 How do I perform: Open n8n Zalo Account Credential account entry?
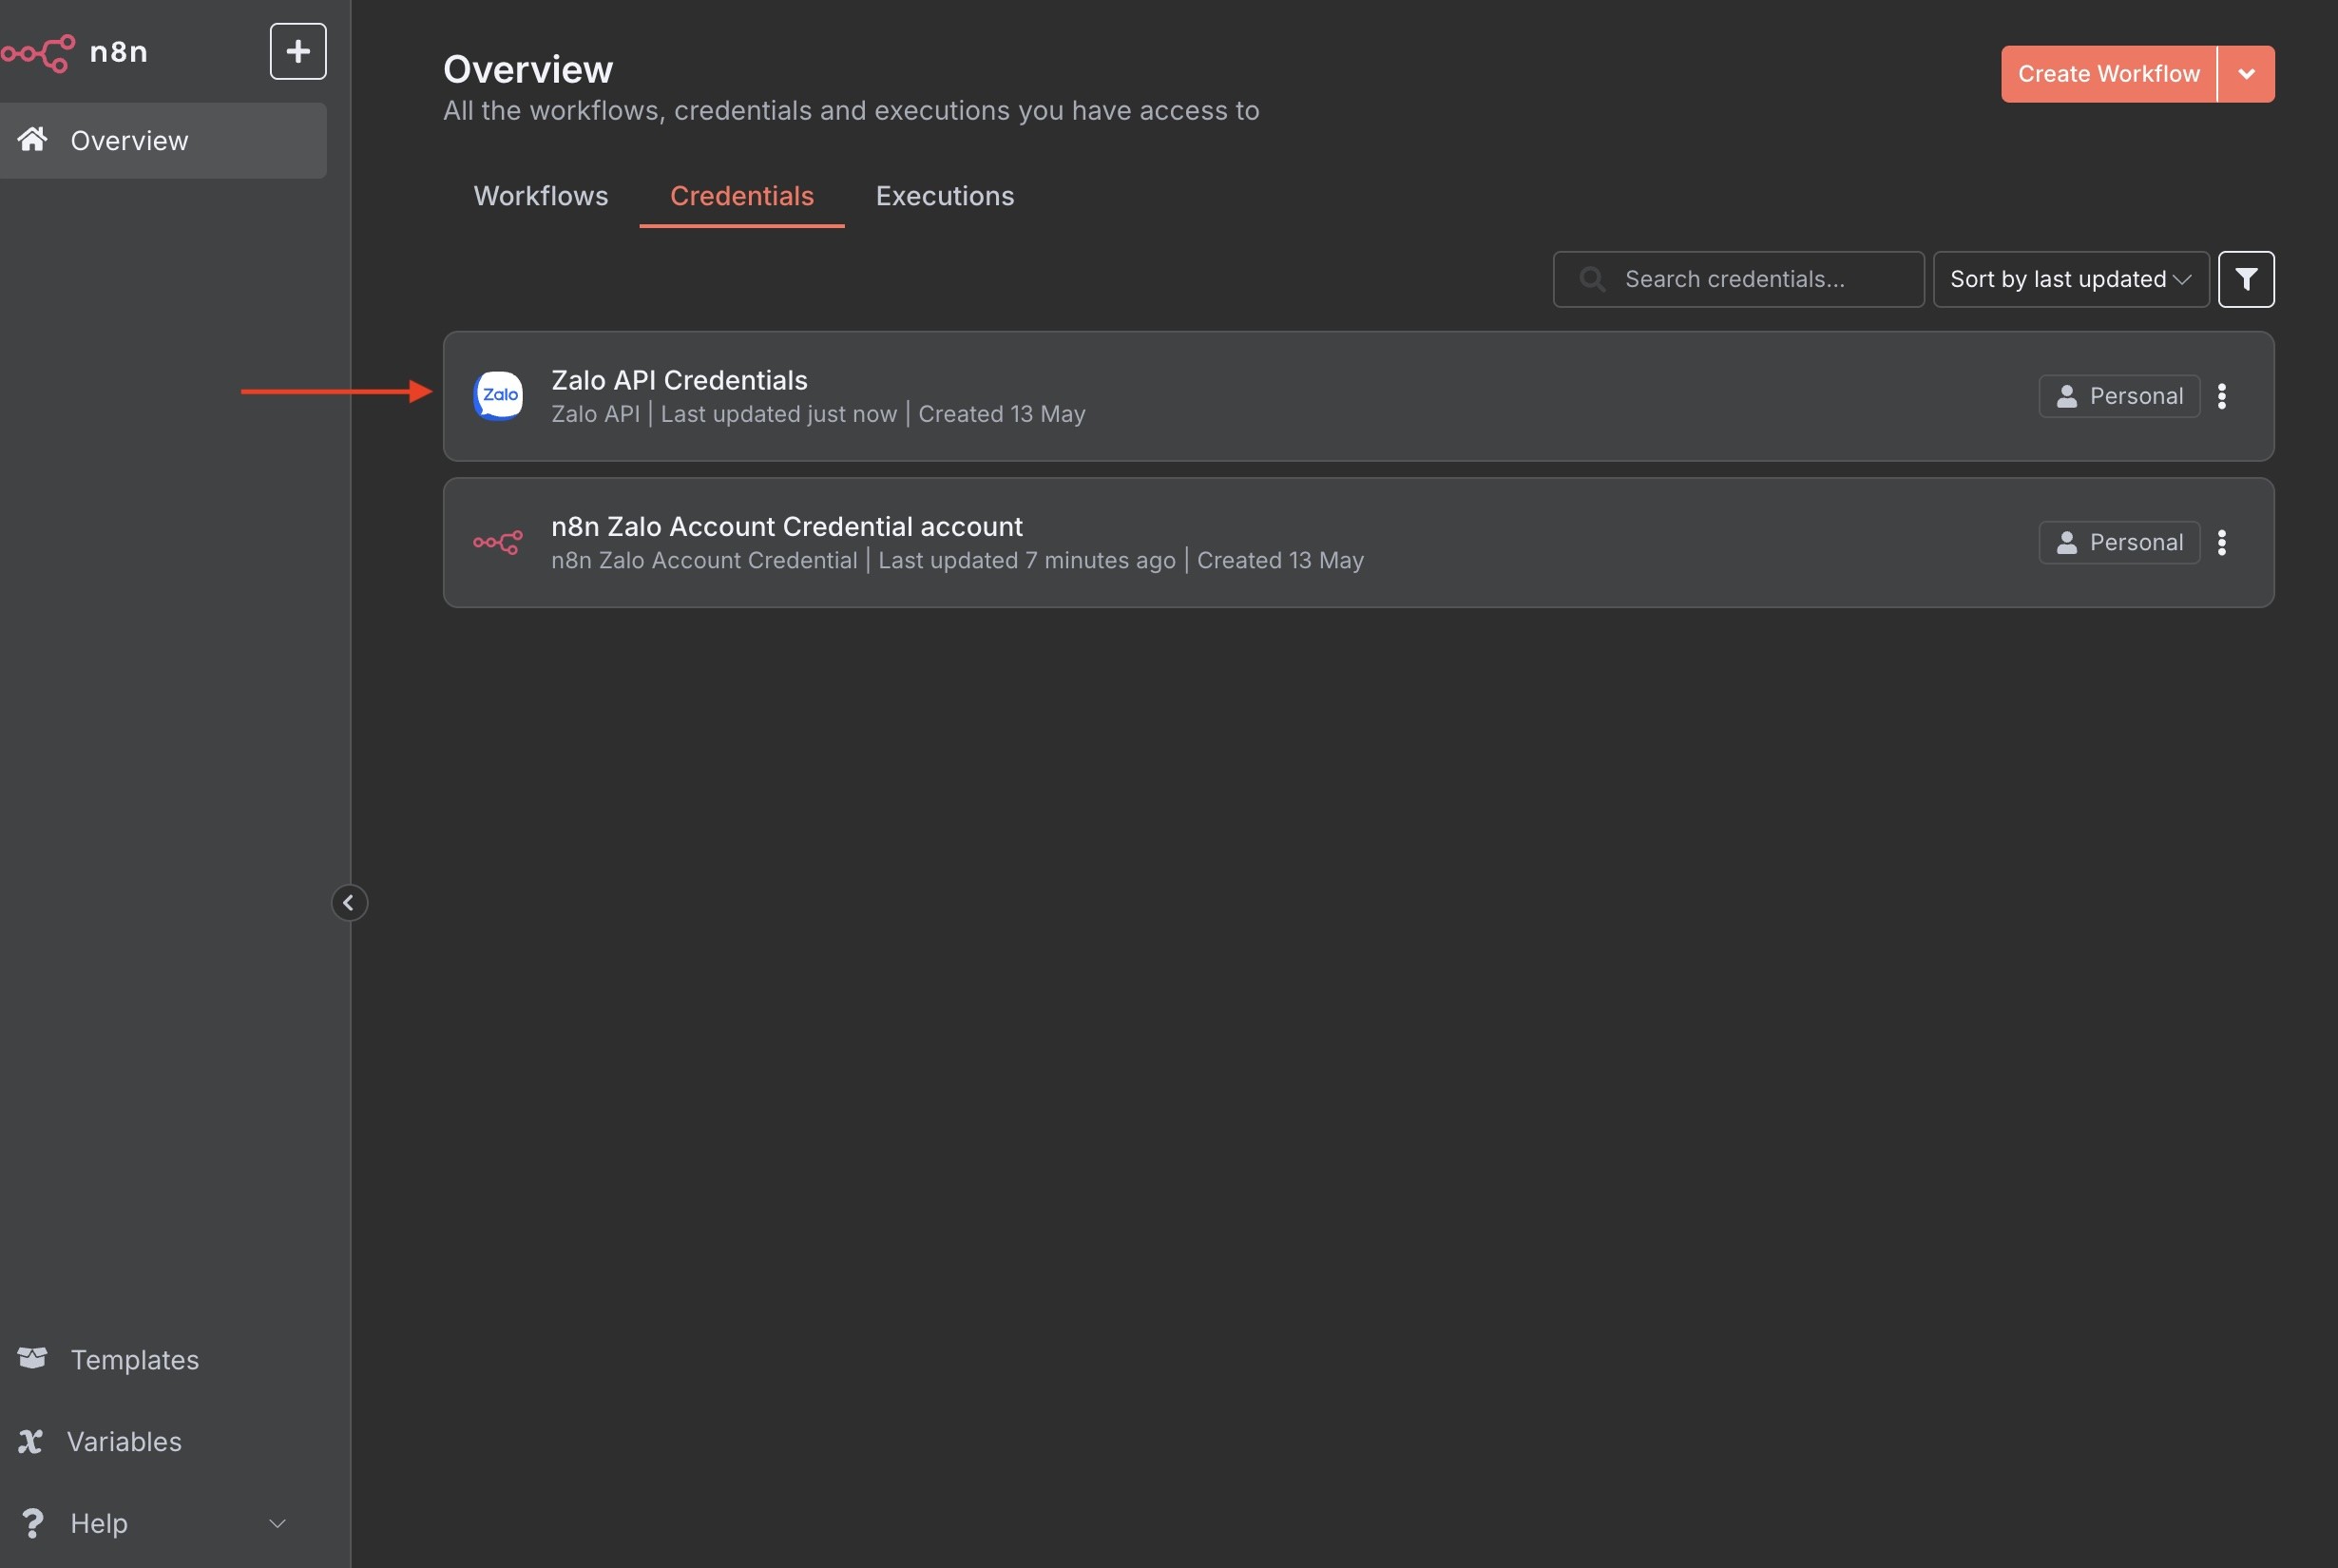coord(1358,542)
